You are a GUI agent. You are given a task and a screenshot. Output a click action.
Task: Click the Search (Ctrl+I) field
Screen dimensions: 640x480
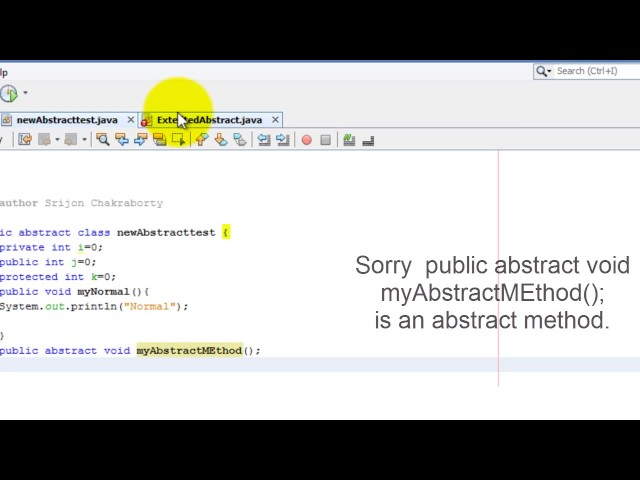tap(598, 71)
